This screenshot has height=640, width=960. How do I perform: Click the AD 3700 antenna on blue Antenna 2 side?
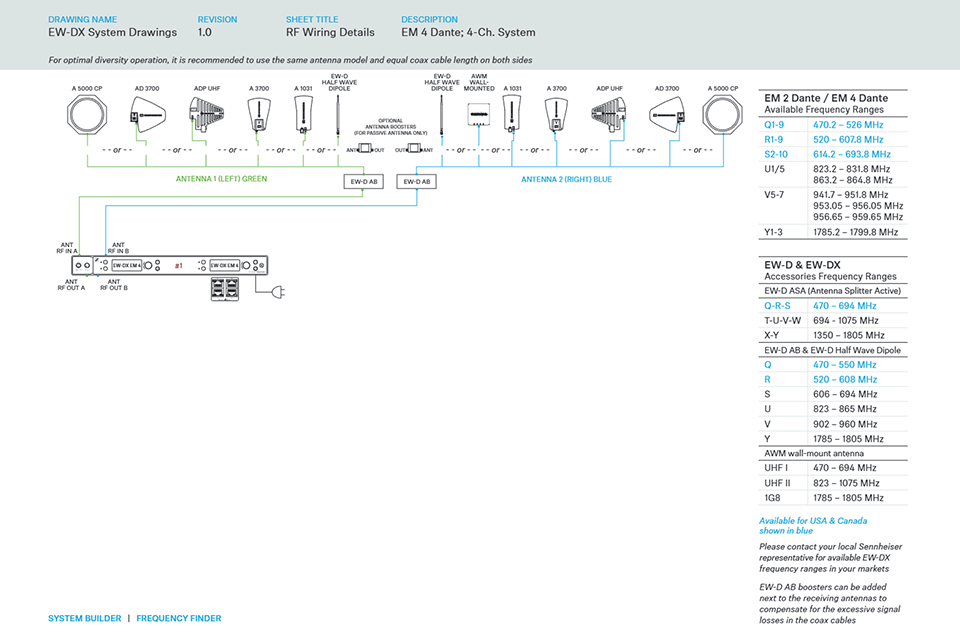click(x=667, y=115)
